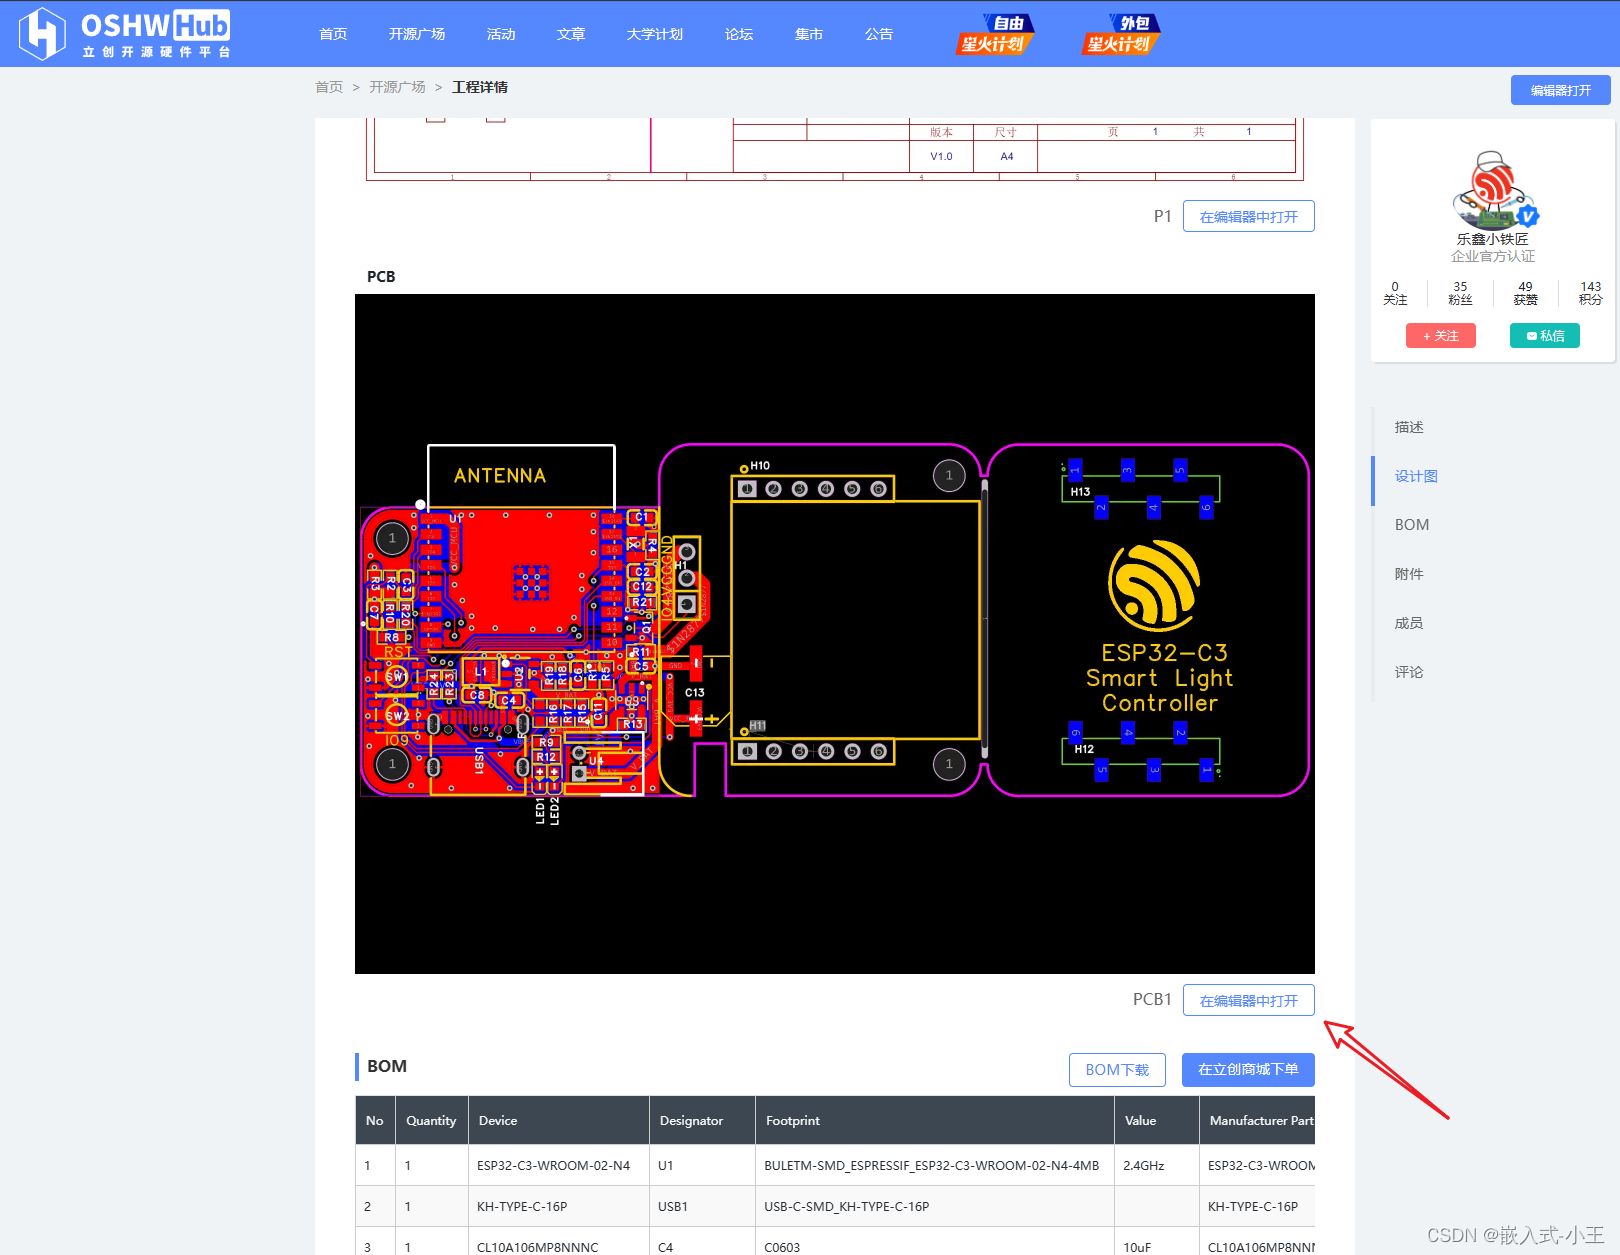Select the CL10A106MP8NNNC device cell
This screenshot has width=1620, height=1255.
[559, 1243]
